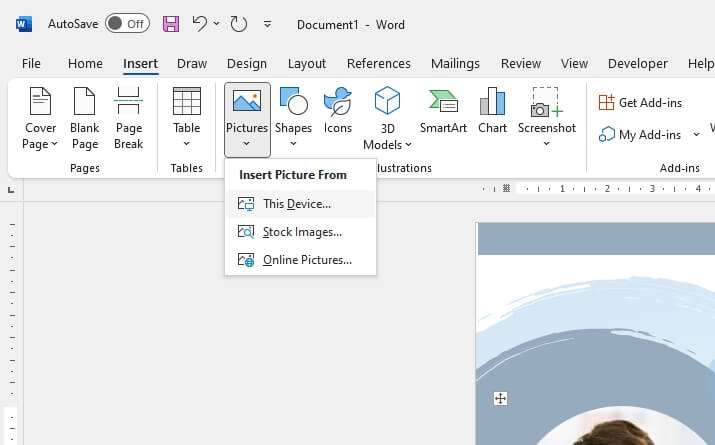
Task: Open the Cover Page gallery
Action: 40,119
